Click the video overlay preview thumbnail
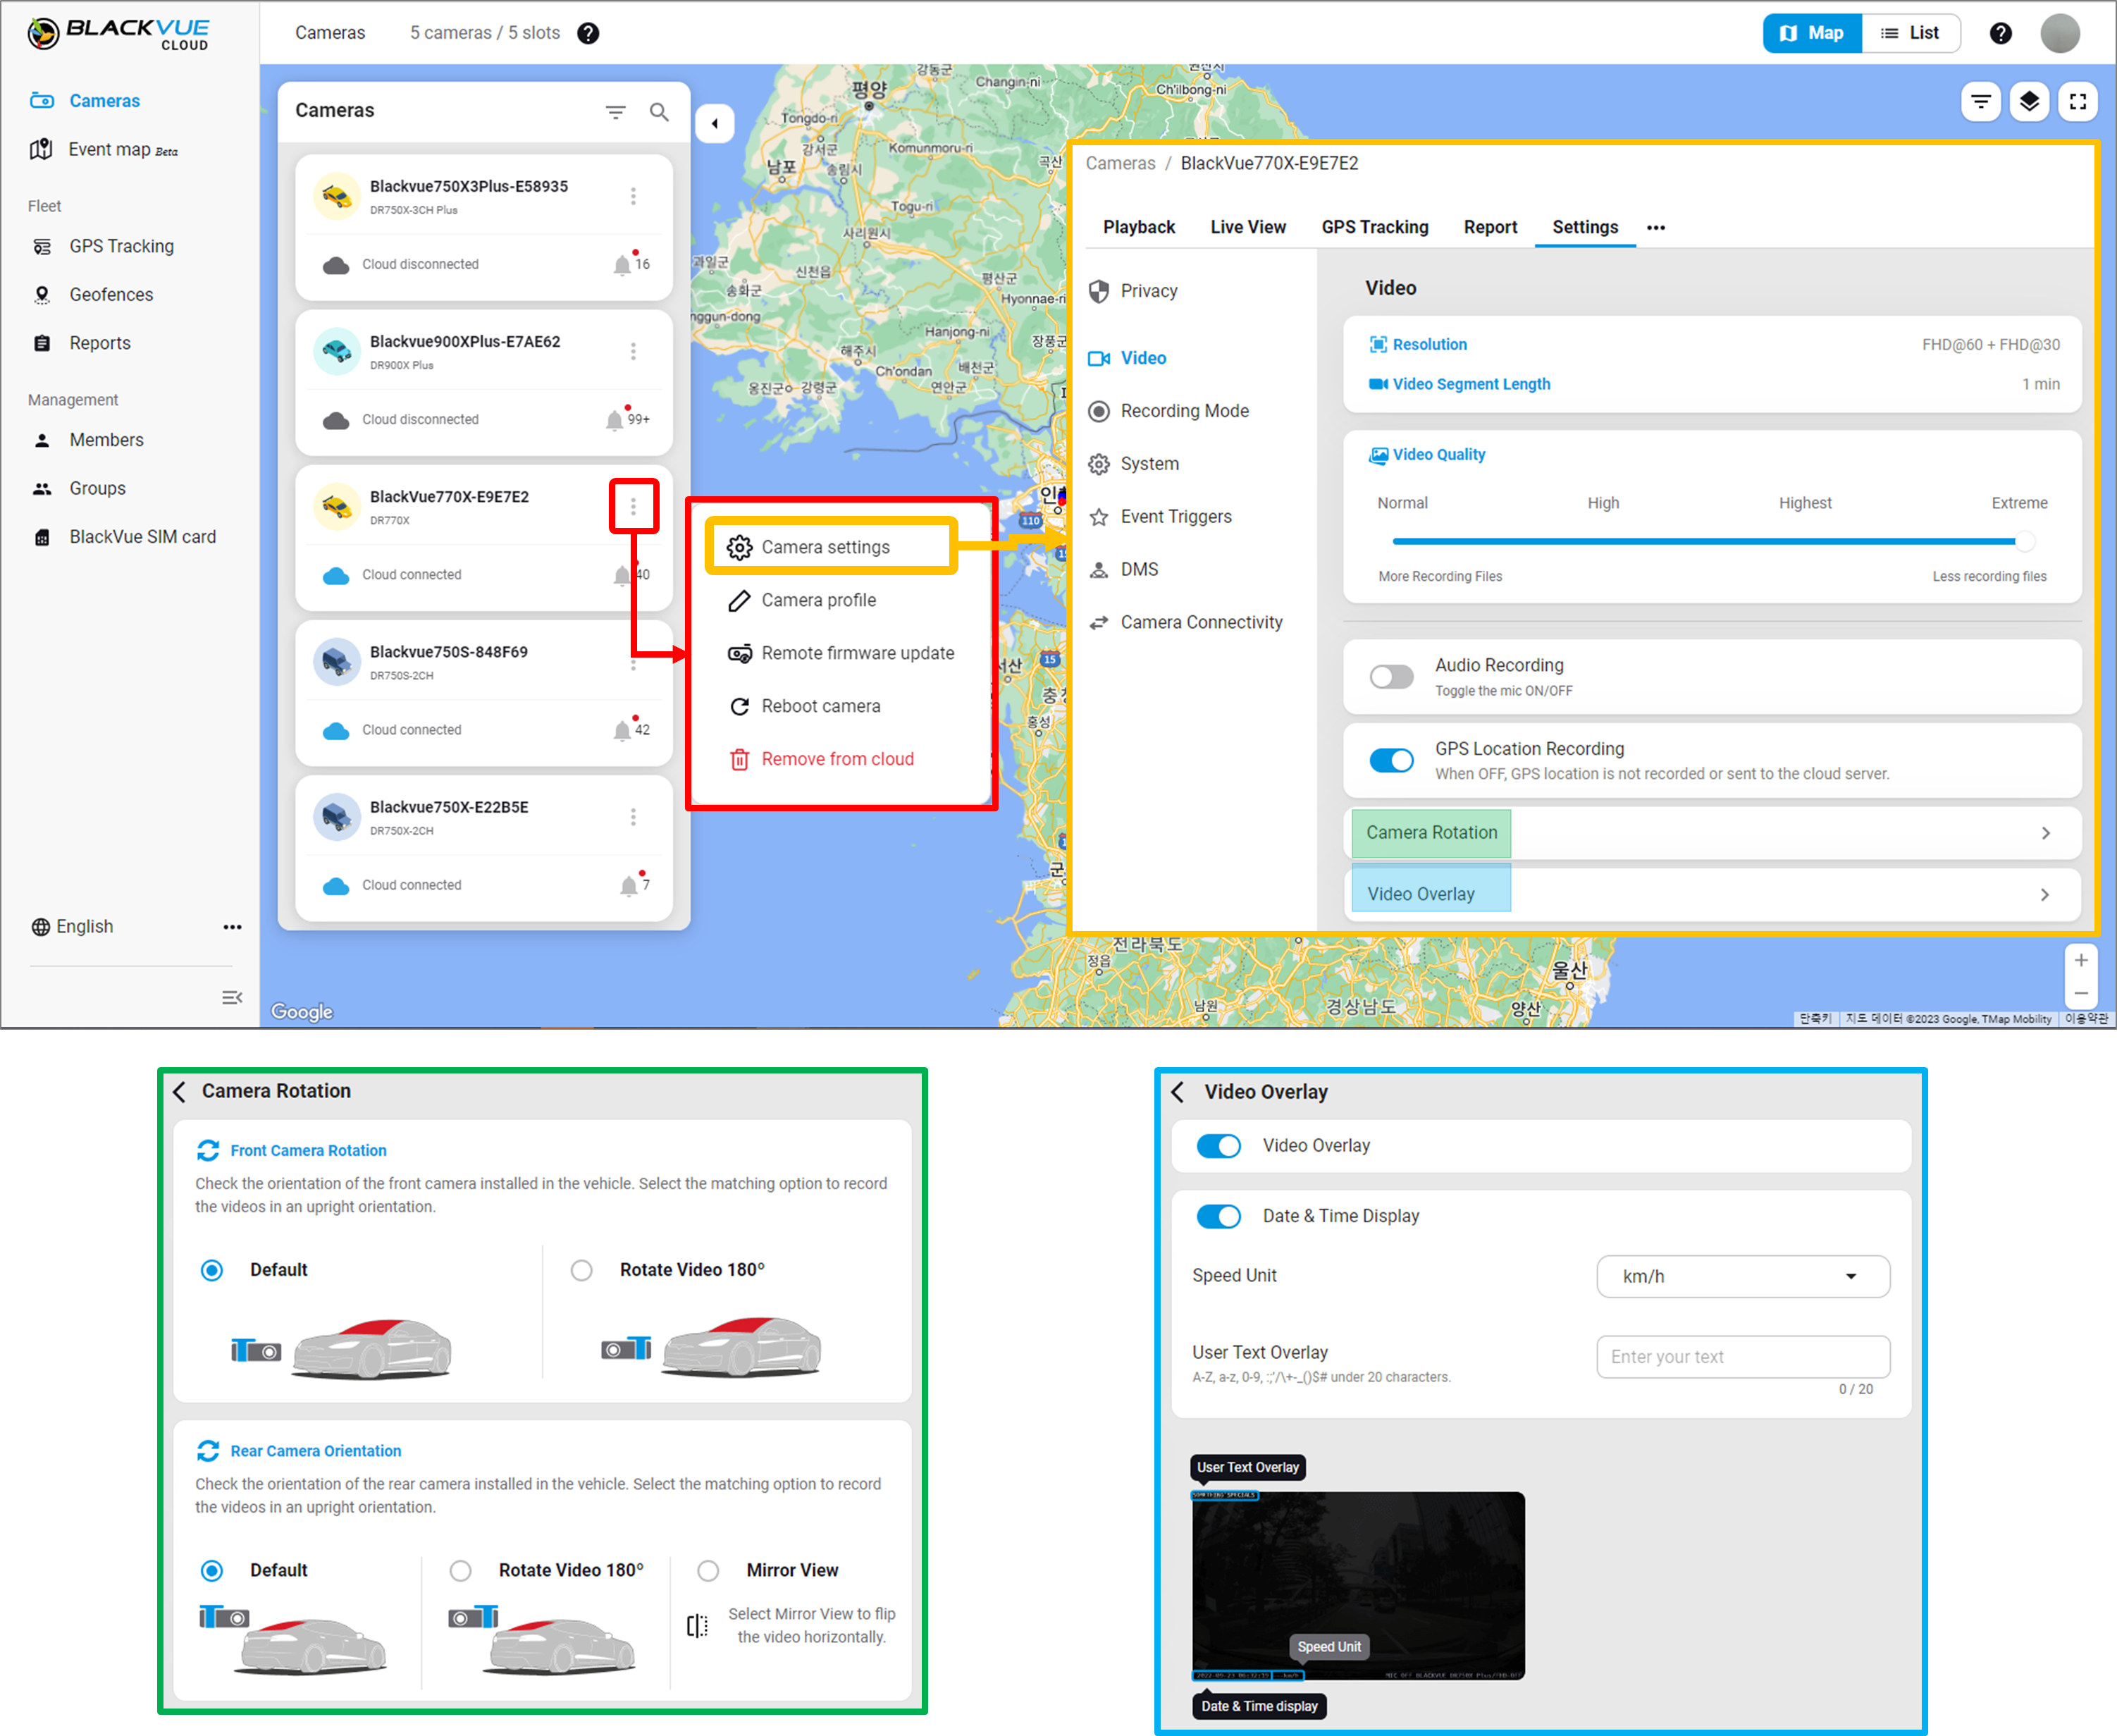The height and width of the screenshot is (1736, 2117). pyautogui.click(x=1358, y=1586)
